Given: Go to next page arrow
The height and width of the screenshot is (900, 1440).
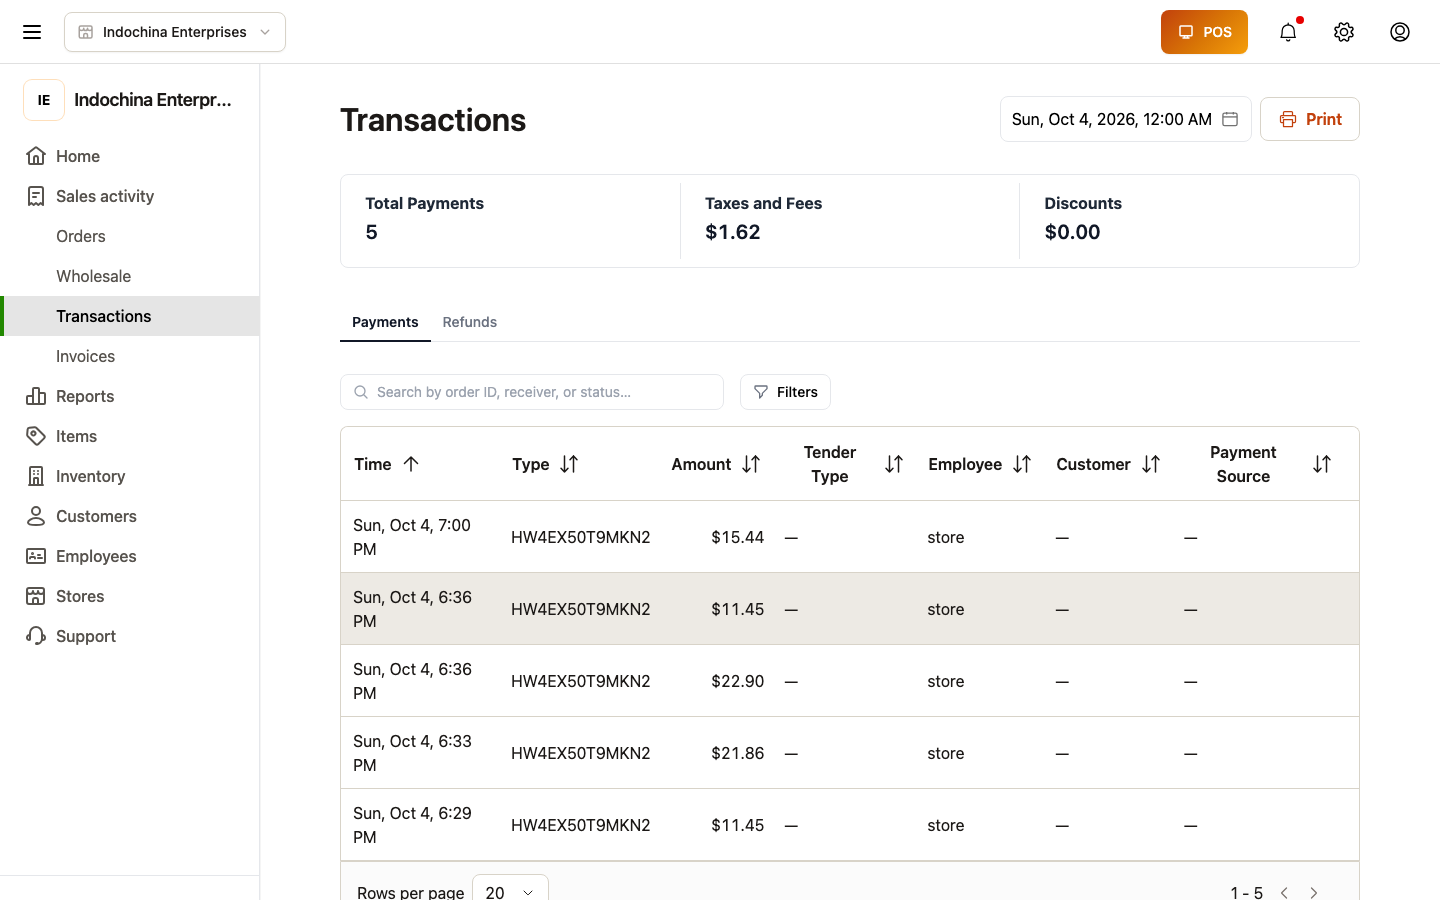Looking at the screenshot, I should point(1314,892).
